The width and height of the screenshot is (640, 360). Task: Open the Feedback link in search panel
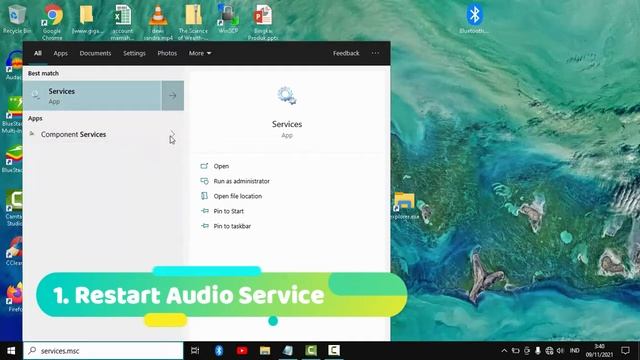(x=346, y=53)
